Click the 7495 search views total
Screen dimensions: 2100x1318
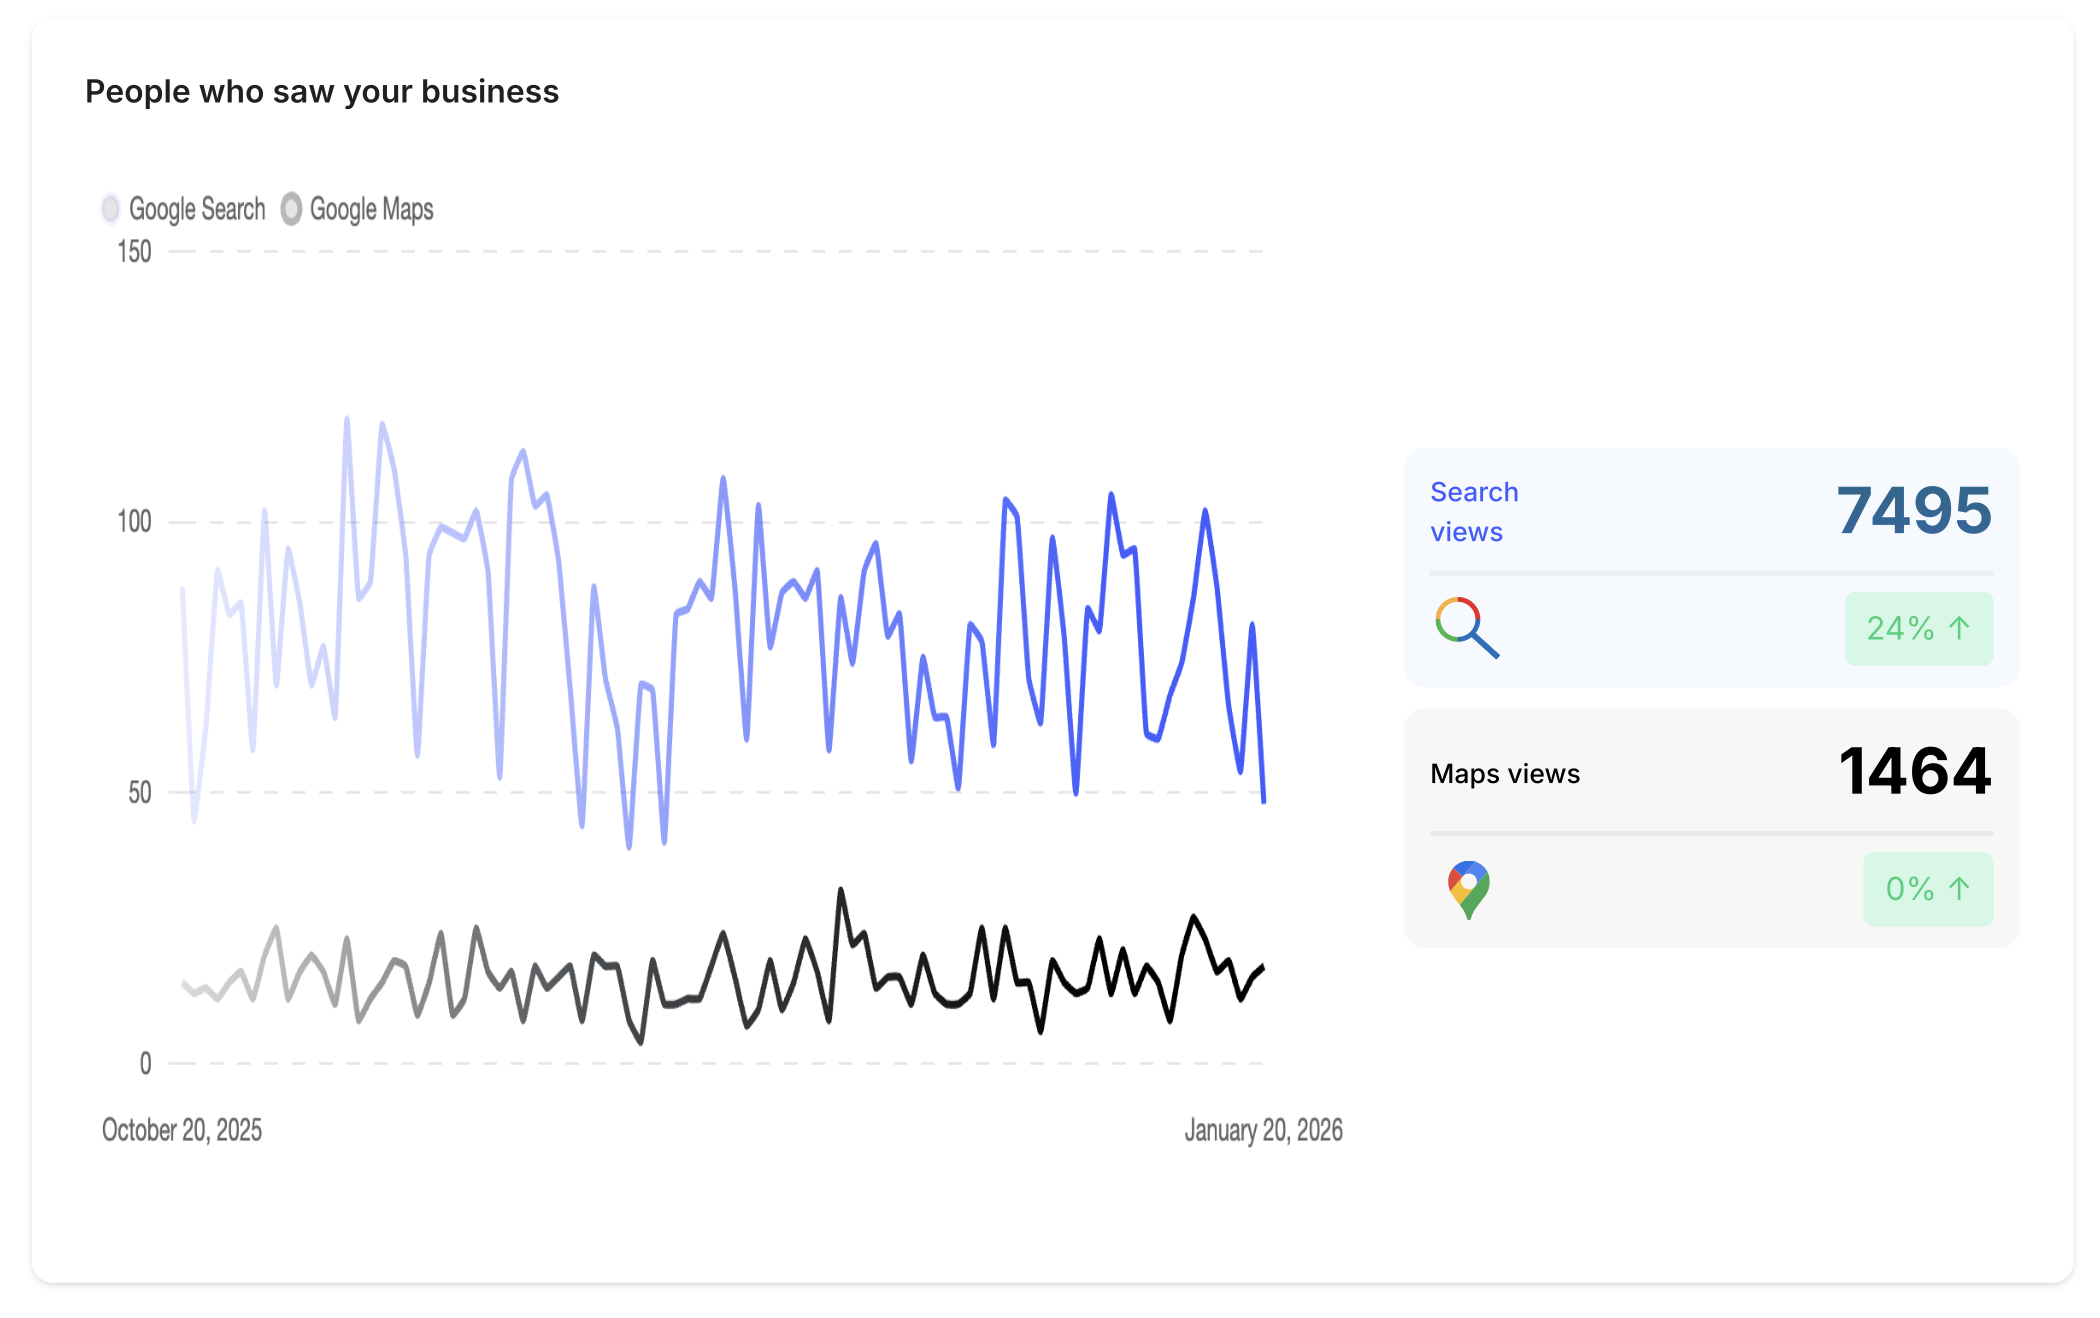tap(1914, 510)
